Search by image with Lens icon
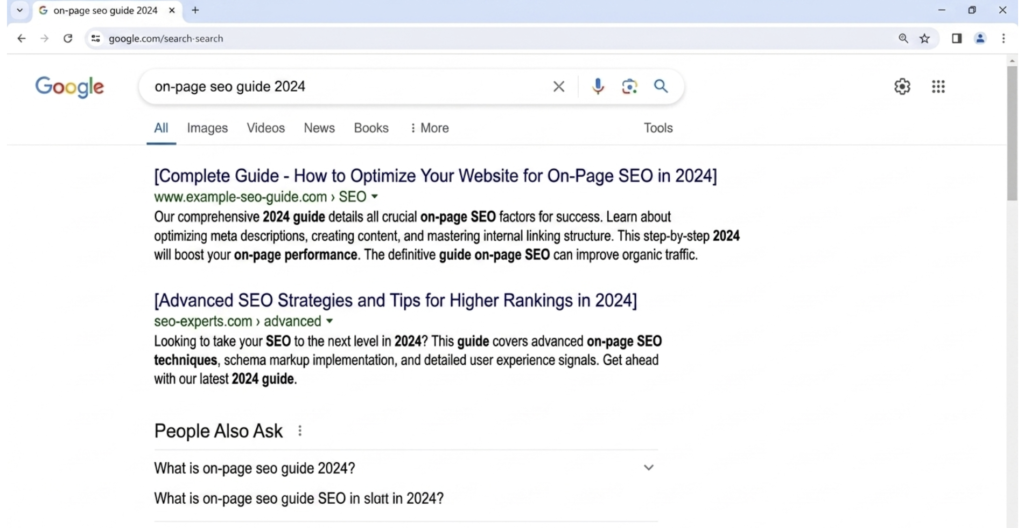This screenshot has height=528, width=1024. tap(630, 86)
